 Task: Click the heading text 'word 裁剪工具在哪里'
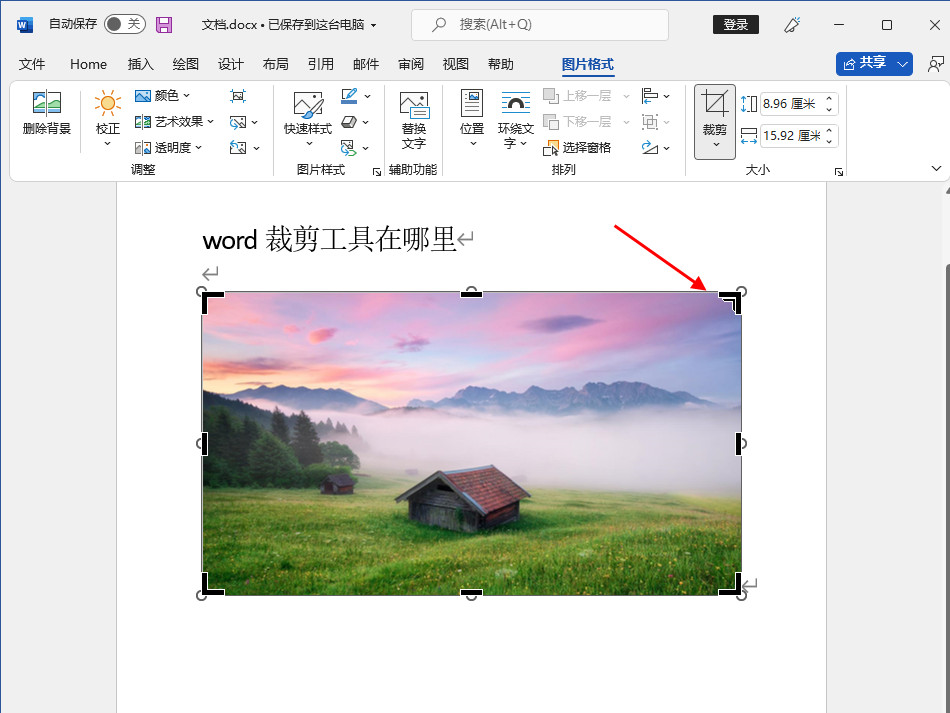tap(329, 239)
